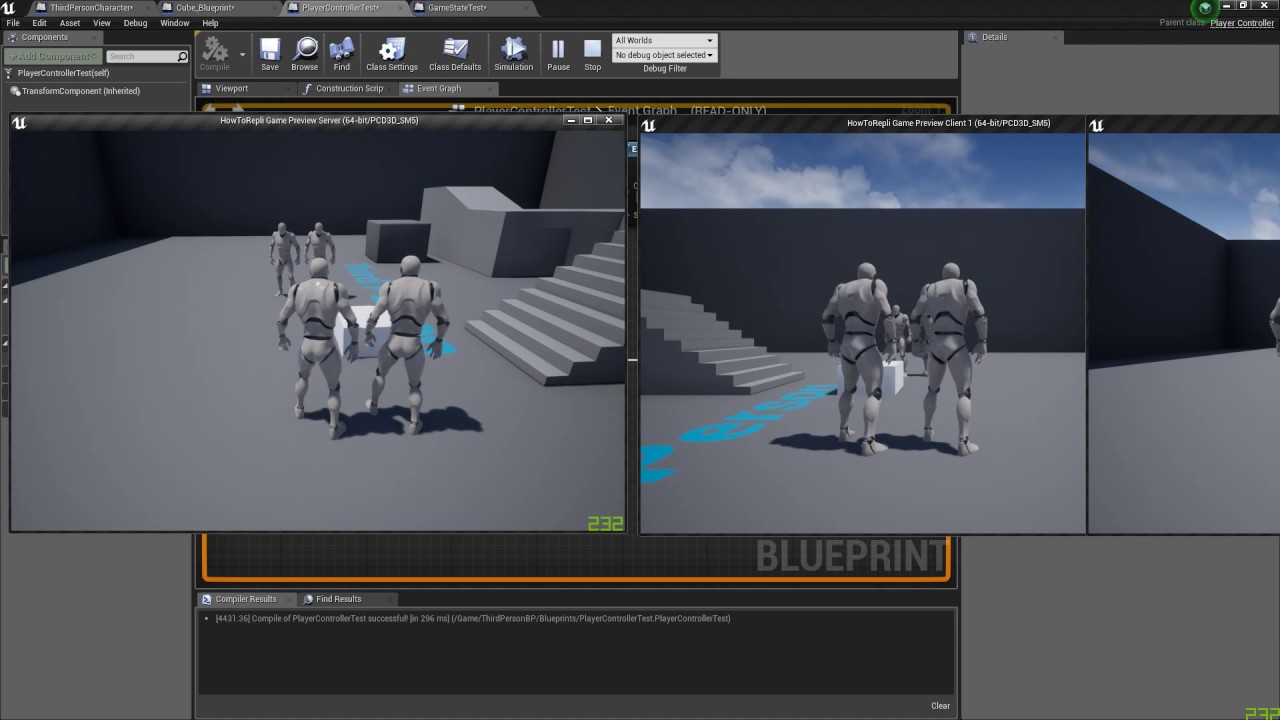The width and height of the screenshot is (1280, 720).
Task: Stop the play session
Action: [x=593, y=53]
